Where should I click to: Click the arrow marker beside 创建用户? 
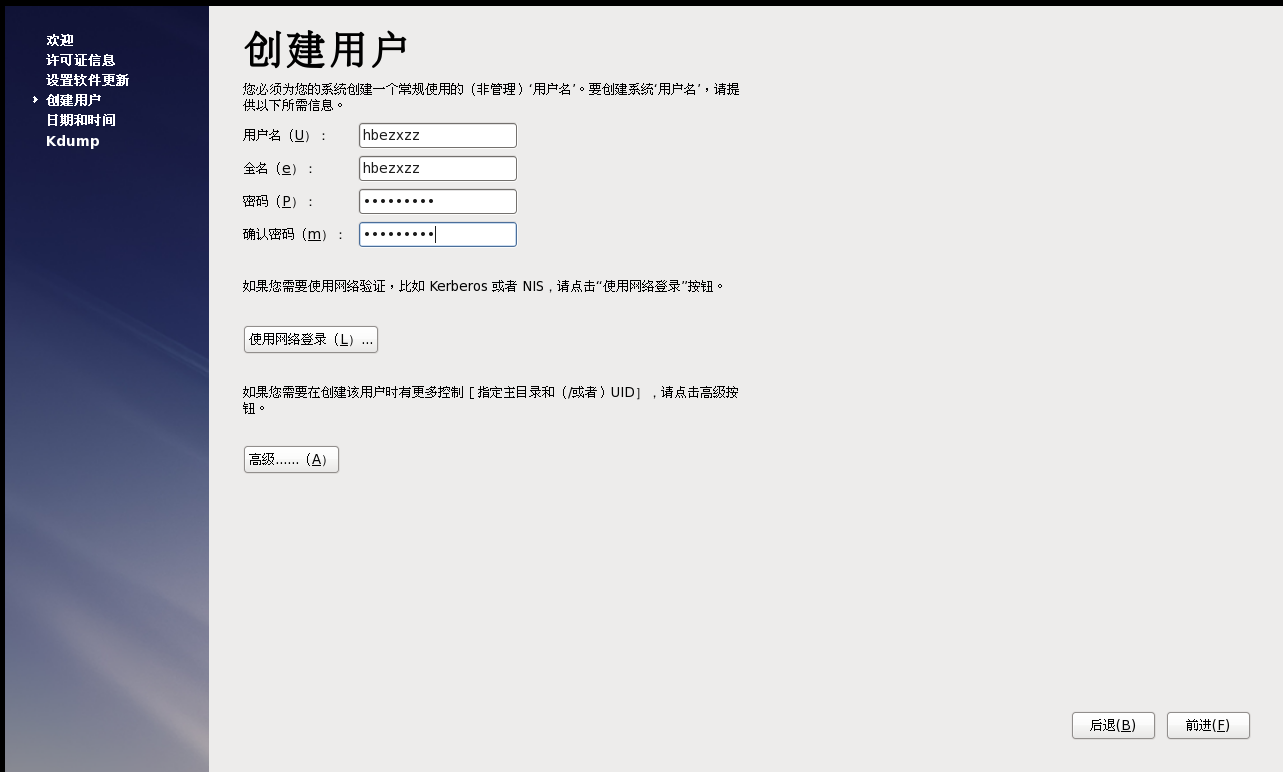click(35, 100)
